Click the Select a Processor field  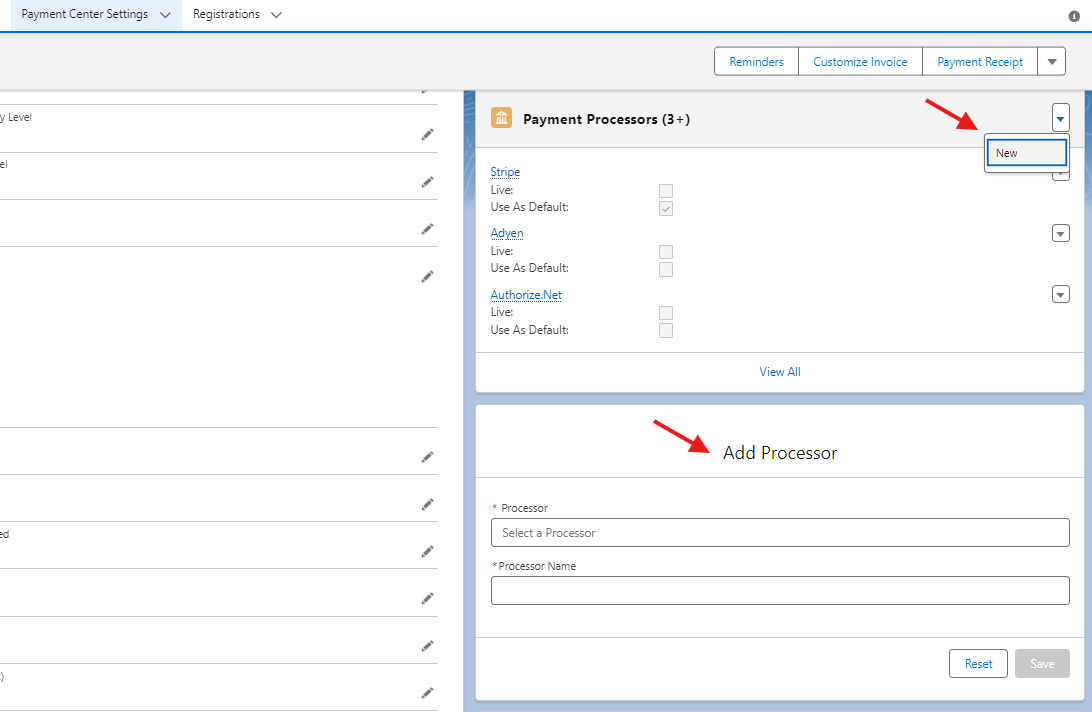[780, 533]
